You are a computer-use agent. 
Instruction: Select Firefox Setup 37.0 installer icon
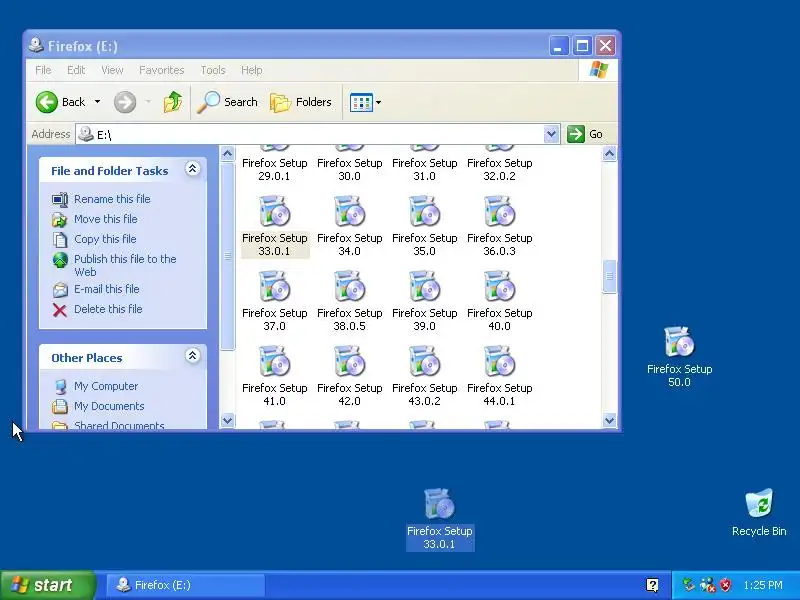tap(274, 286)
